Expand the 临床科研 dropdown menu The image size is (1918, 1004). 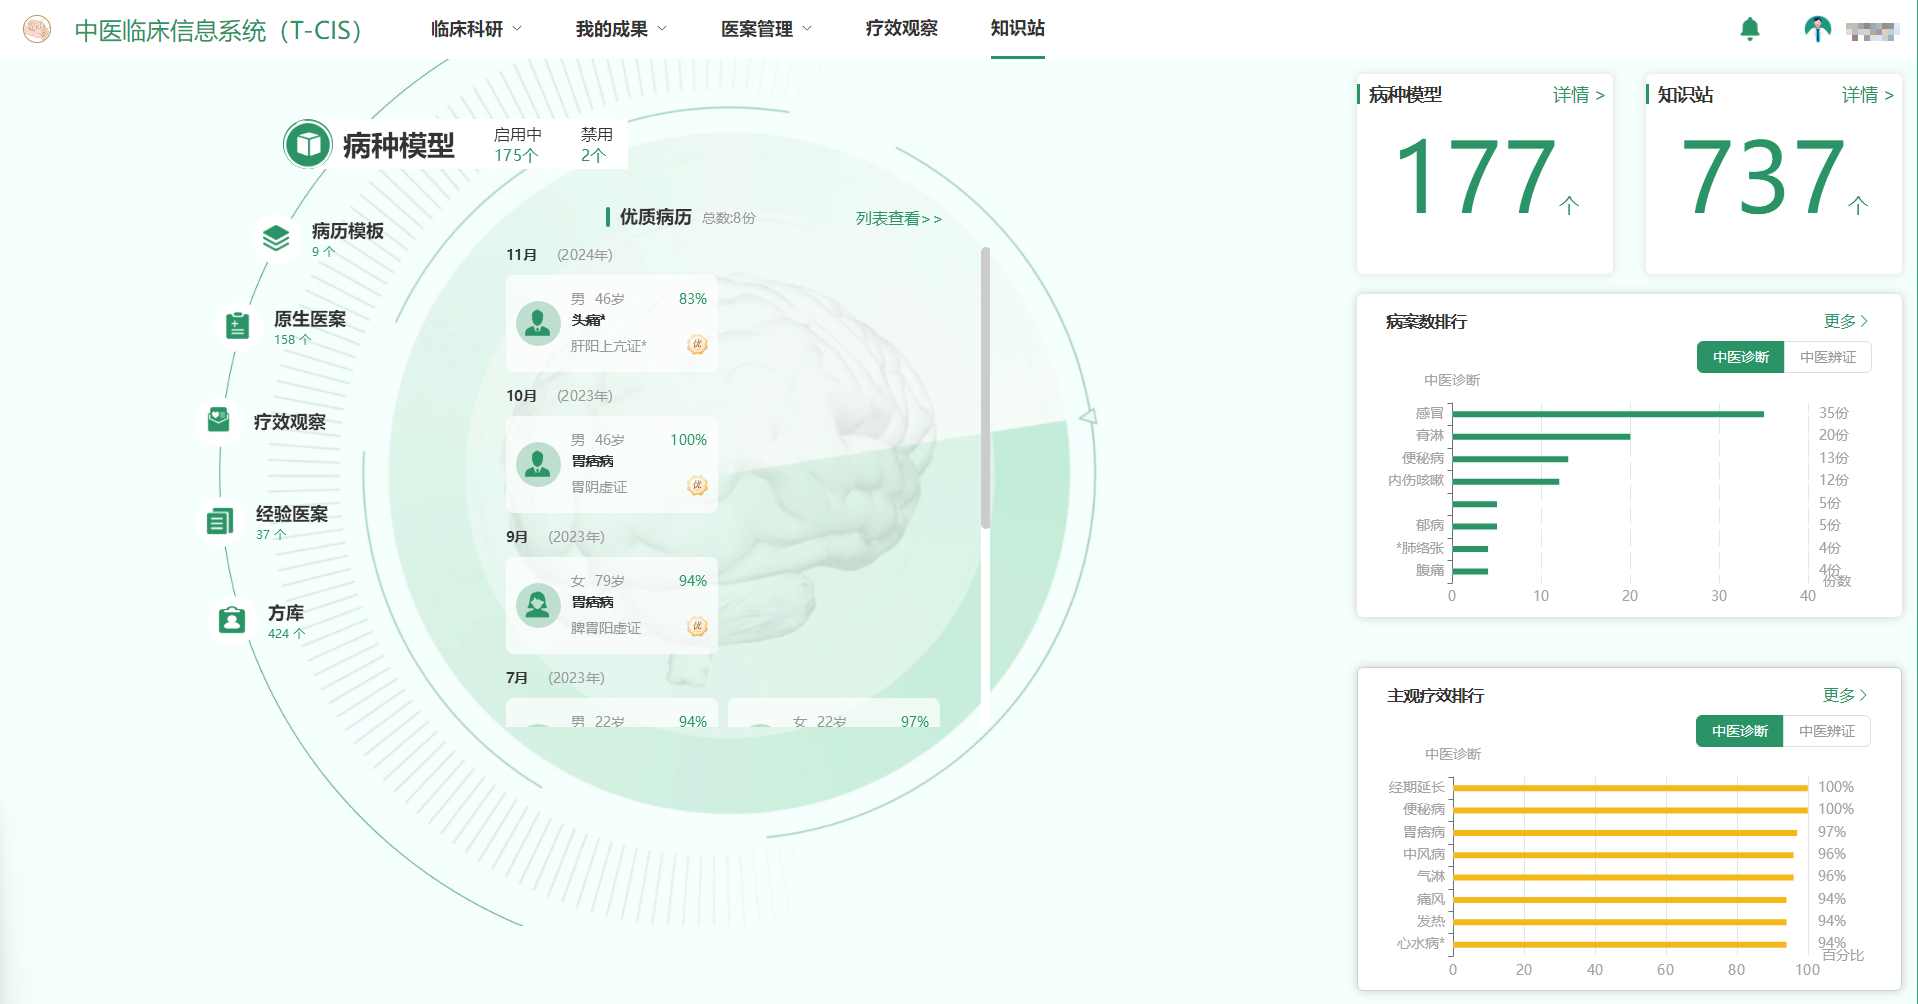[467, 29]
